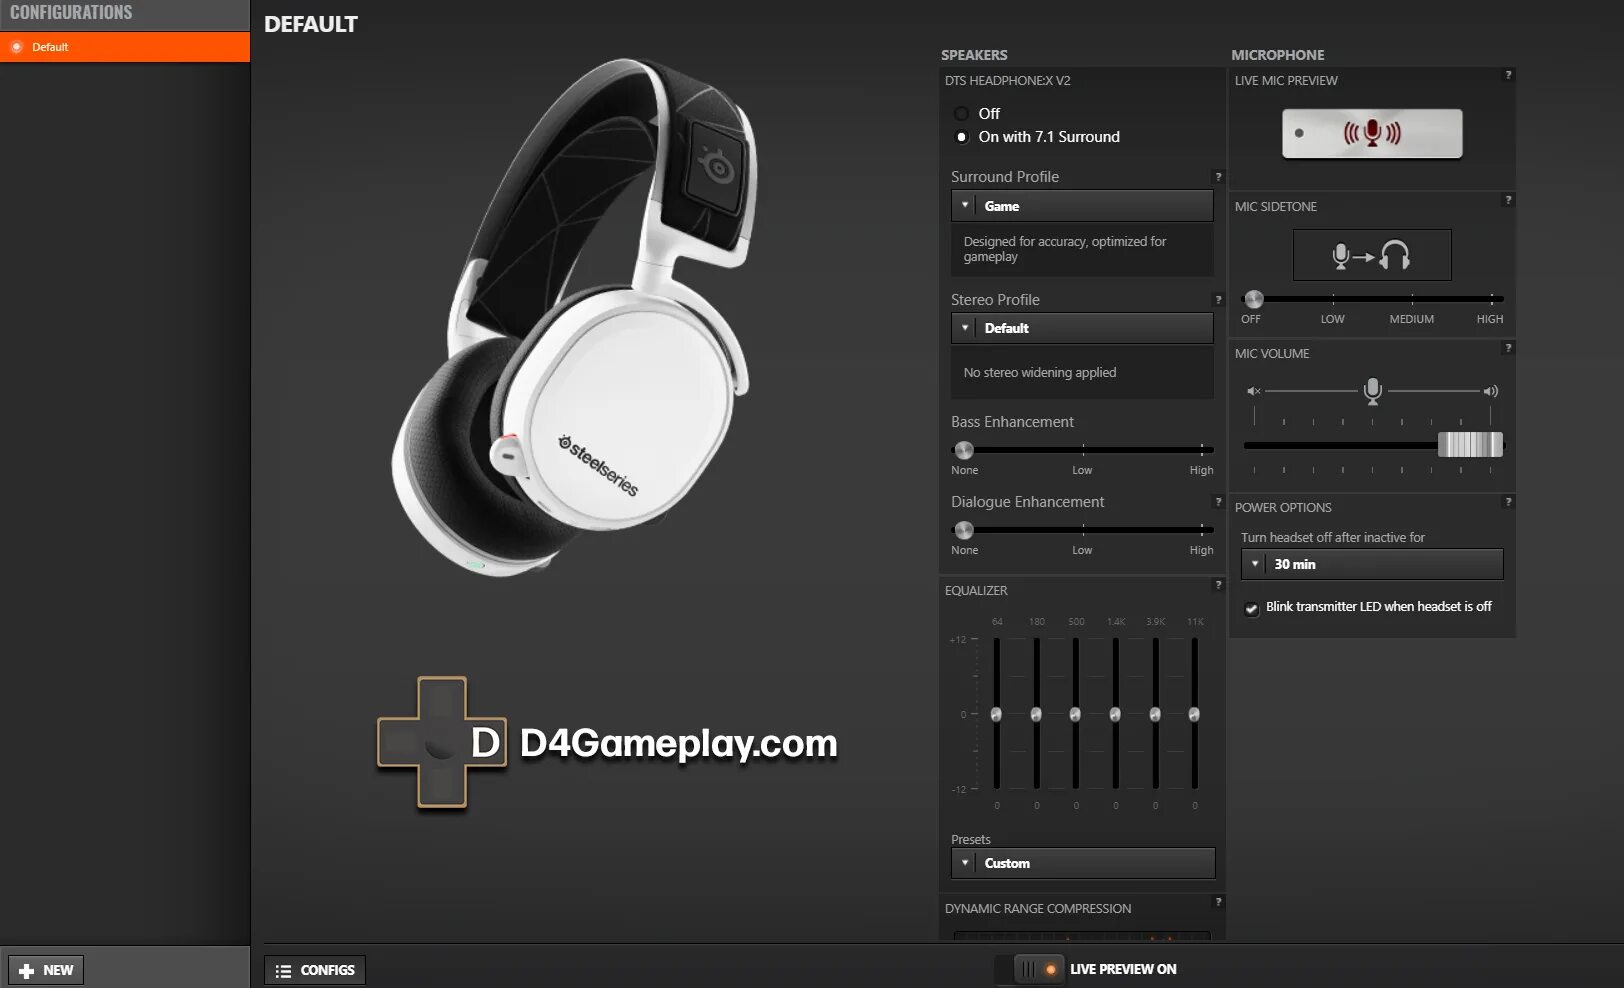Click the Dynamic Range Compression meter bar
Viewport: 1624px width, 988px height.
[1082, 936]
